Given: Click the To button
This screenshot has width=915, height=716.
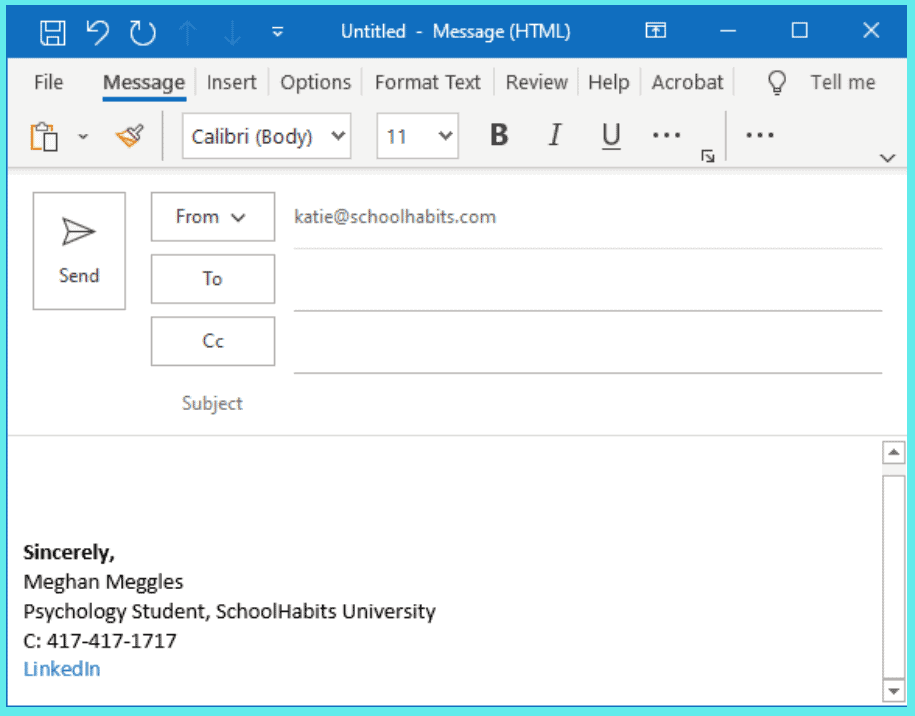Looking at the screenshot, I should tap(212, 278).
